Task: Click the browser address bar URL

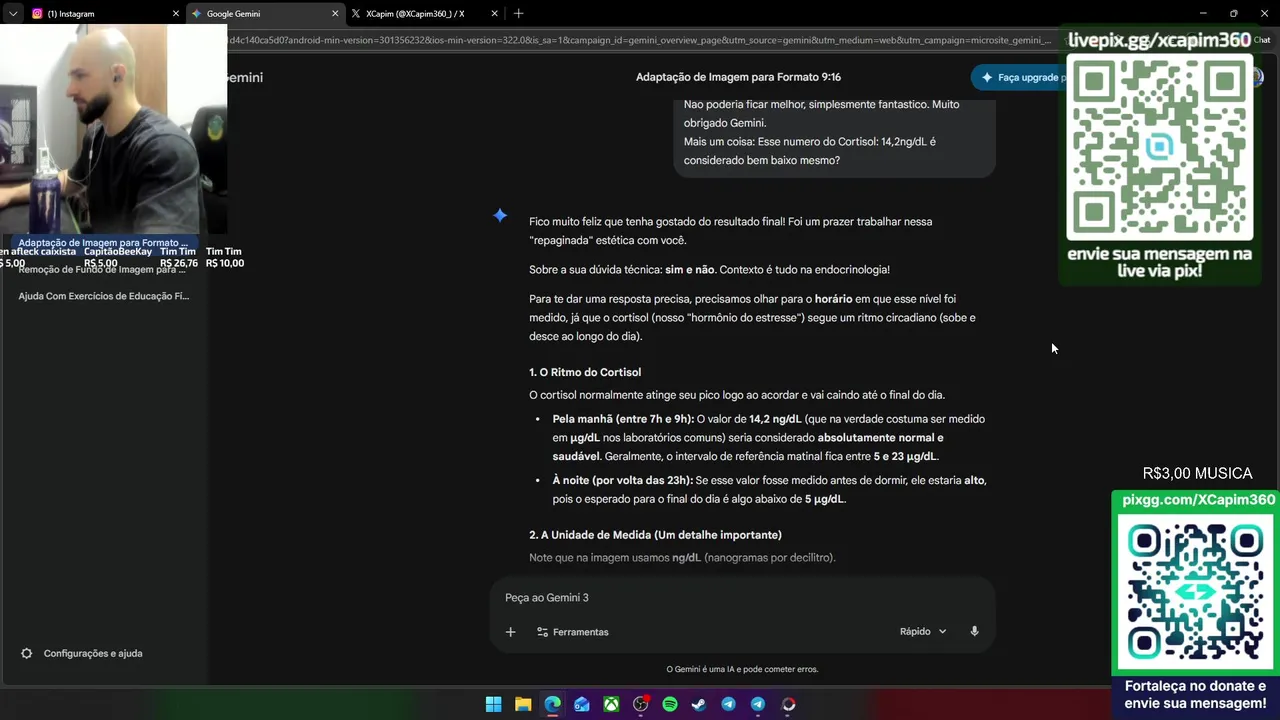Action: click(x=640, y=40)
